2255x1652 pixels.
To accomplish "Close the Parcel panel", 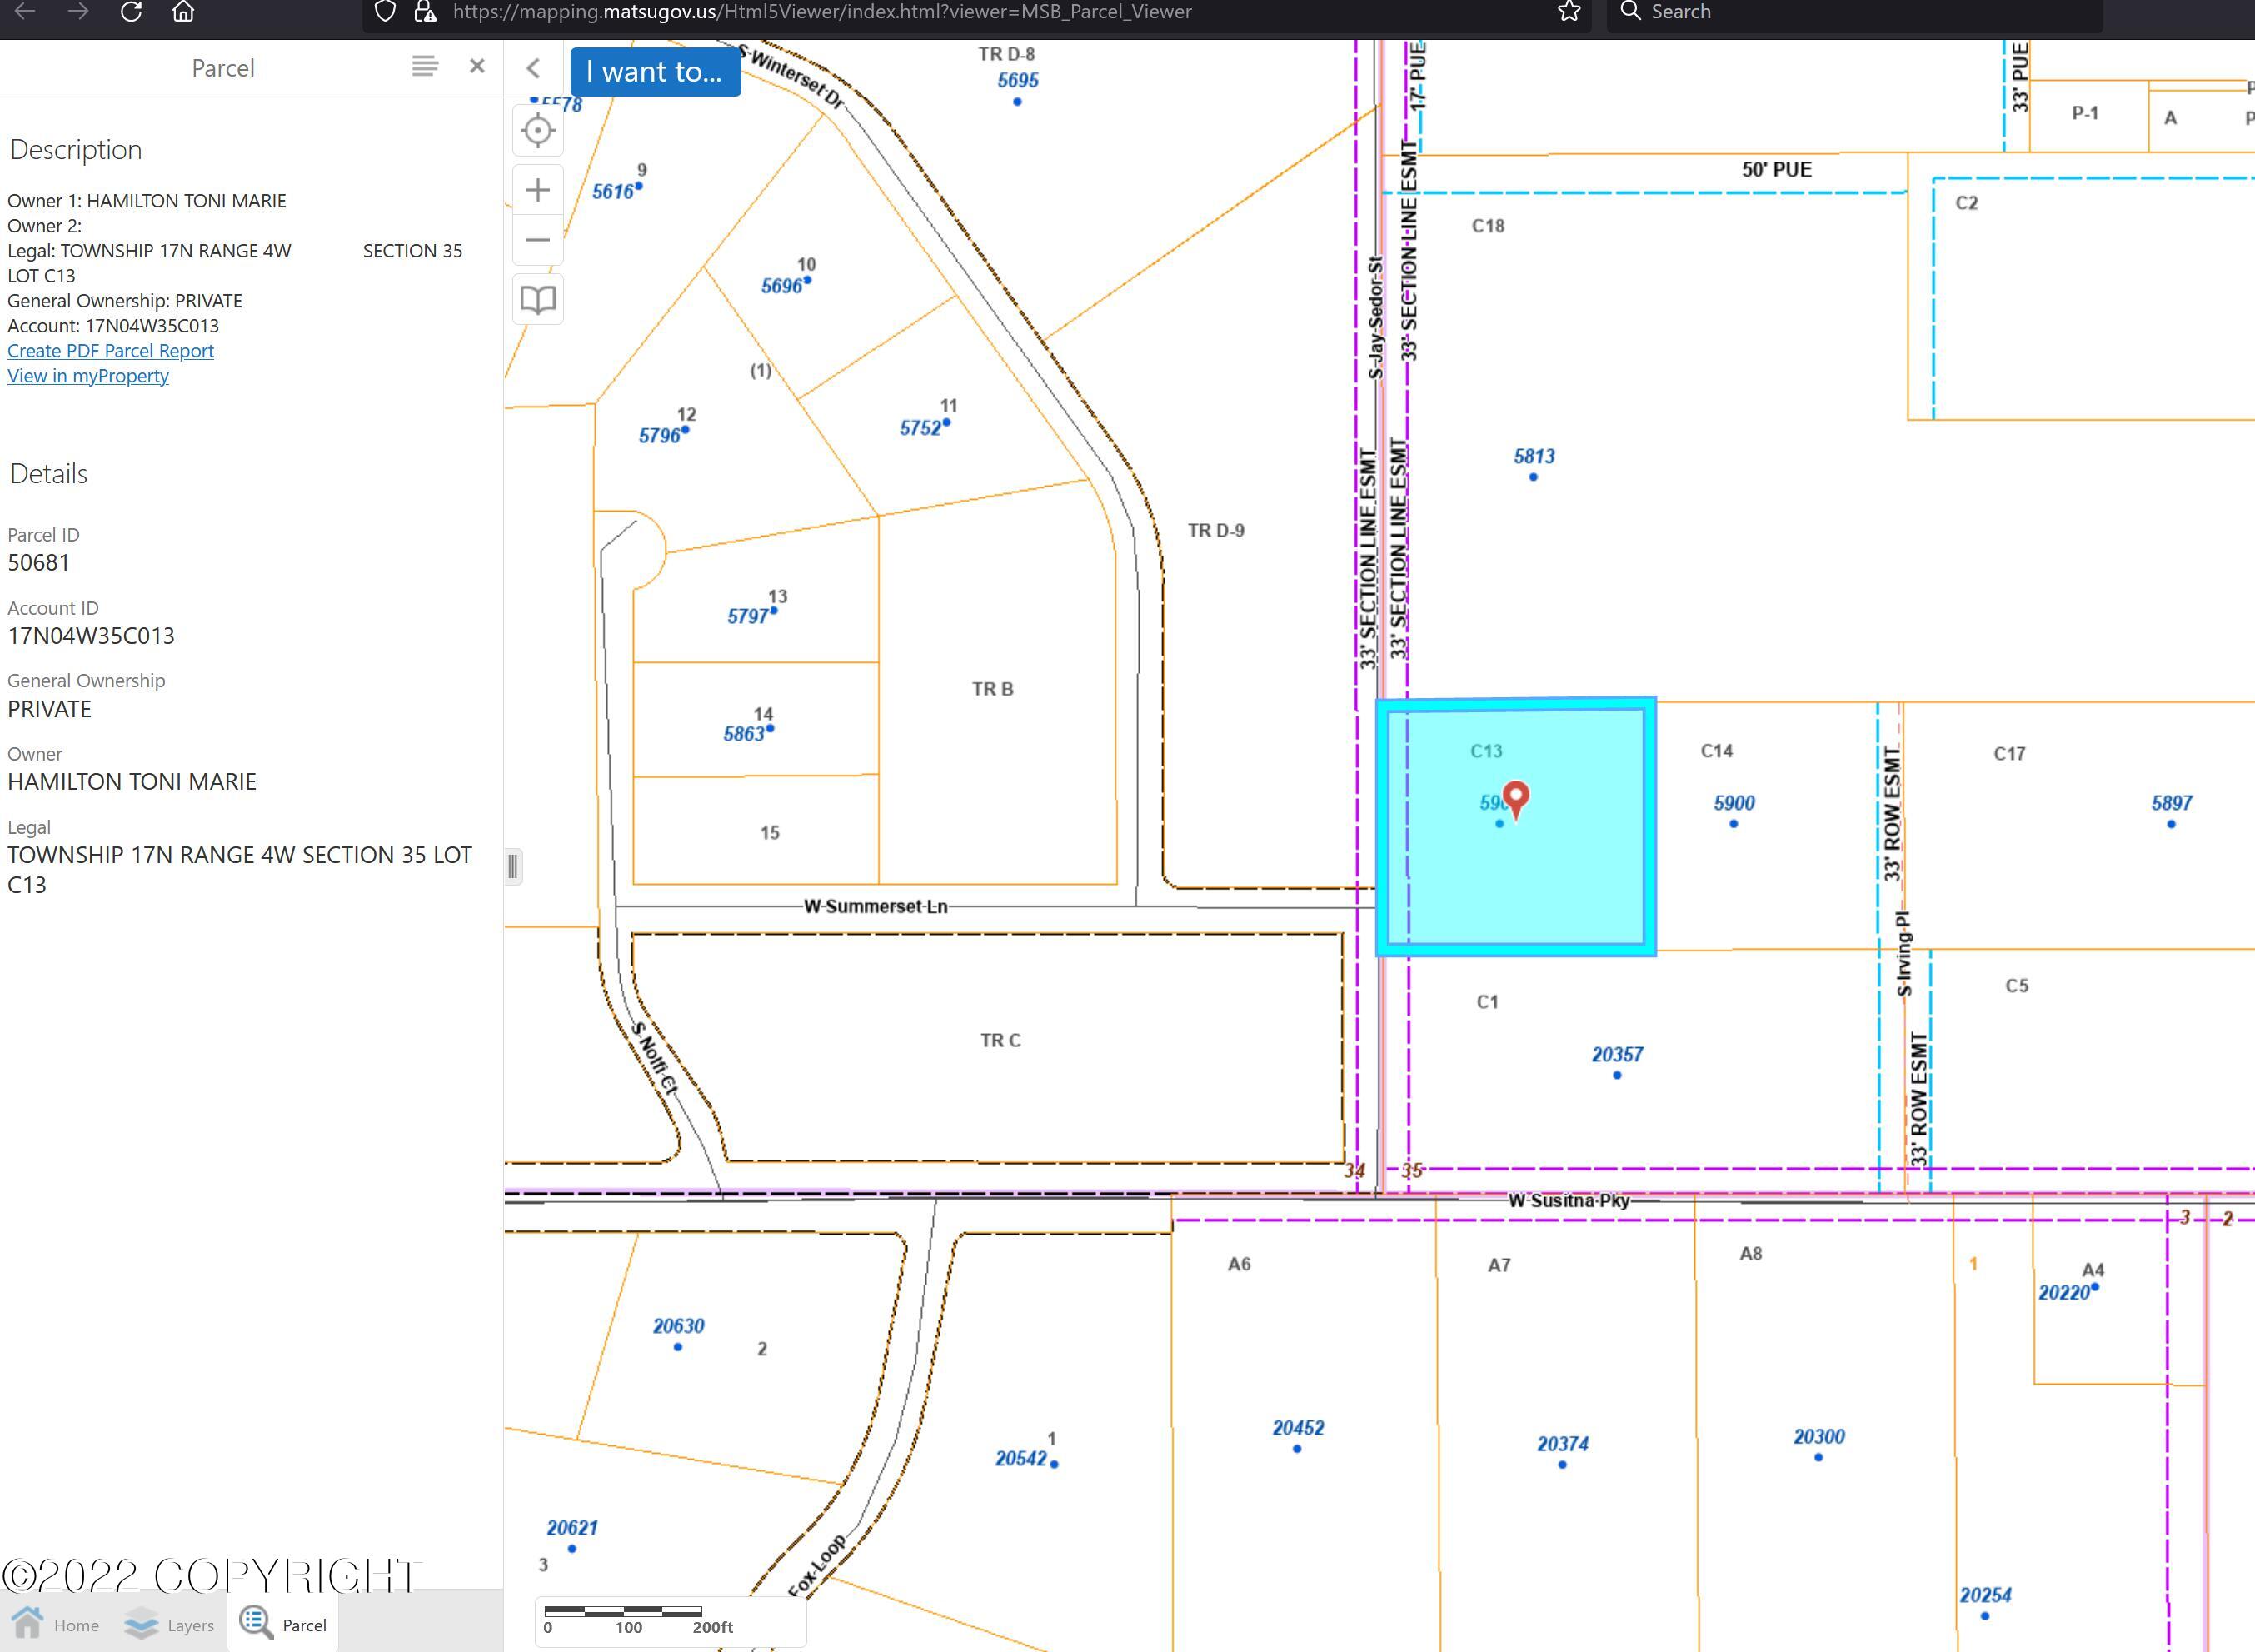I will pyautogui.click(x=477, y=67).
